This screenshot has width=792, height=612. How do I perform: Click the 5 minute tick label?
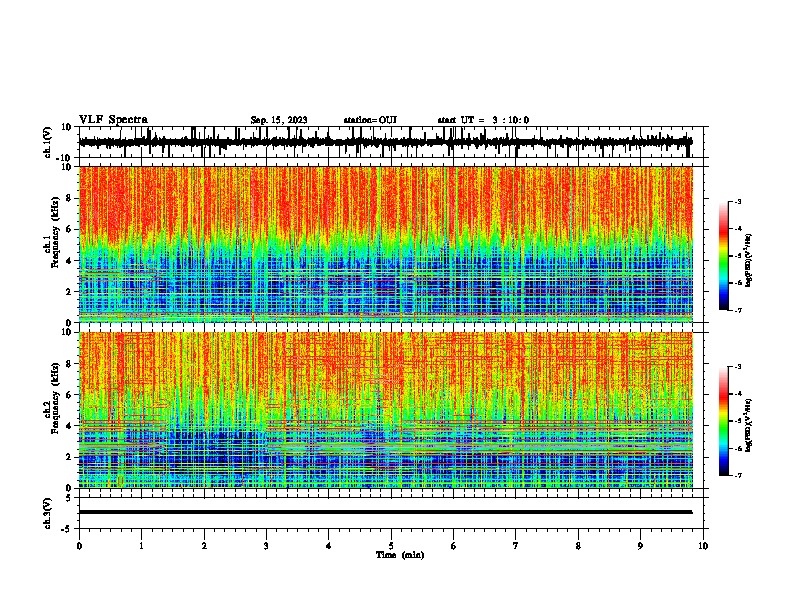(391, 546)
